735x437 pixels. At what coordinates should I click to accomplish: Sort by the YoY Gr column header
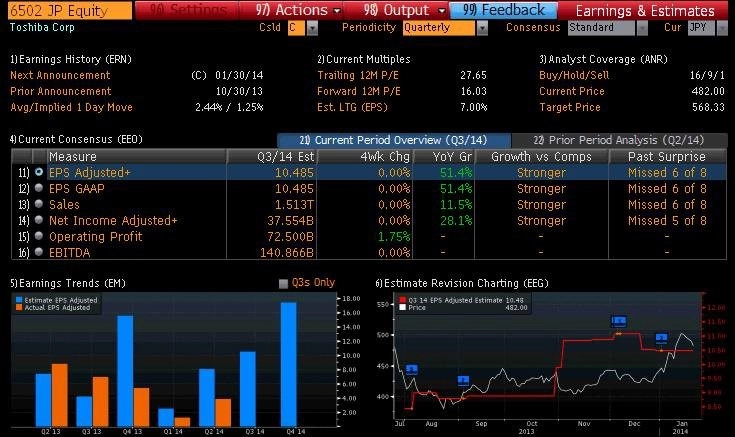[x=443, y=157]
